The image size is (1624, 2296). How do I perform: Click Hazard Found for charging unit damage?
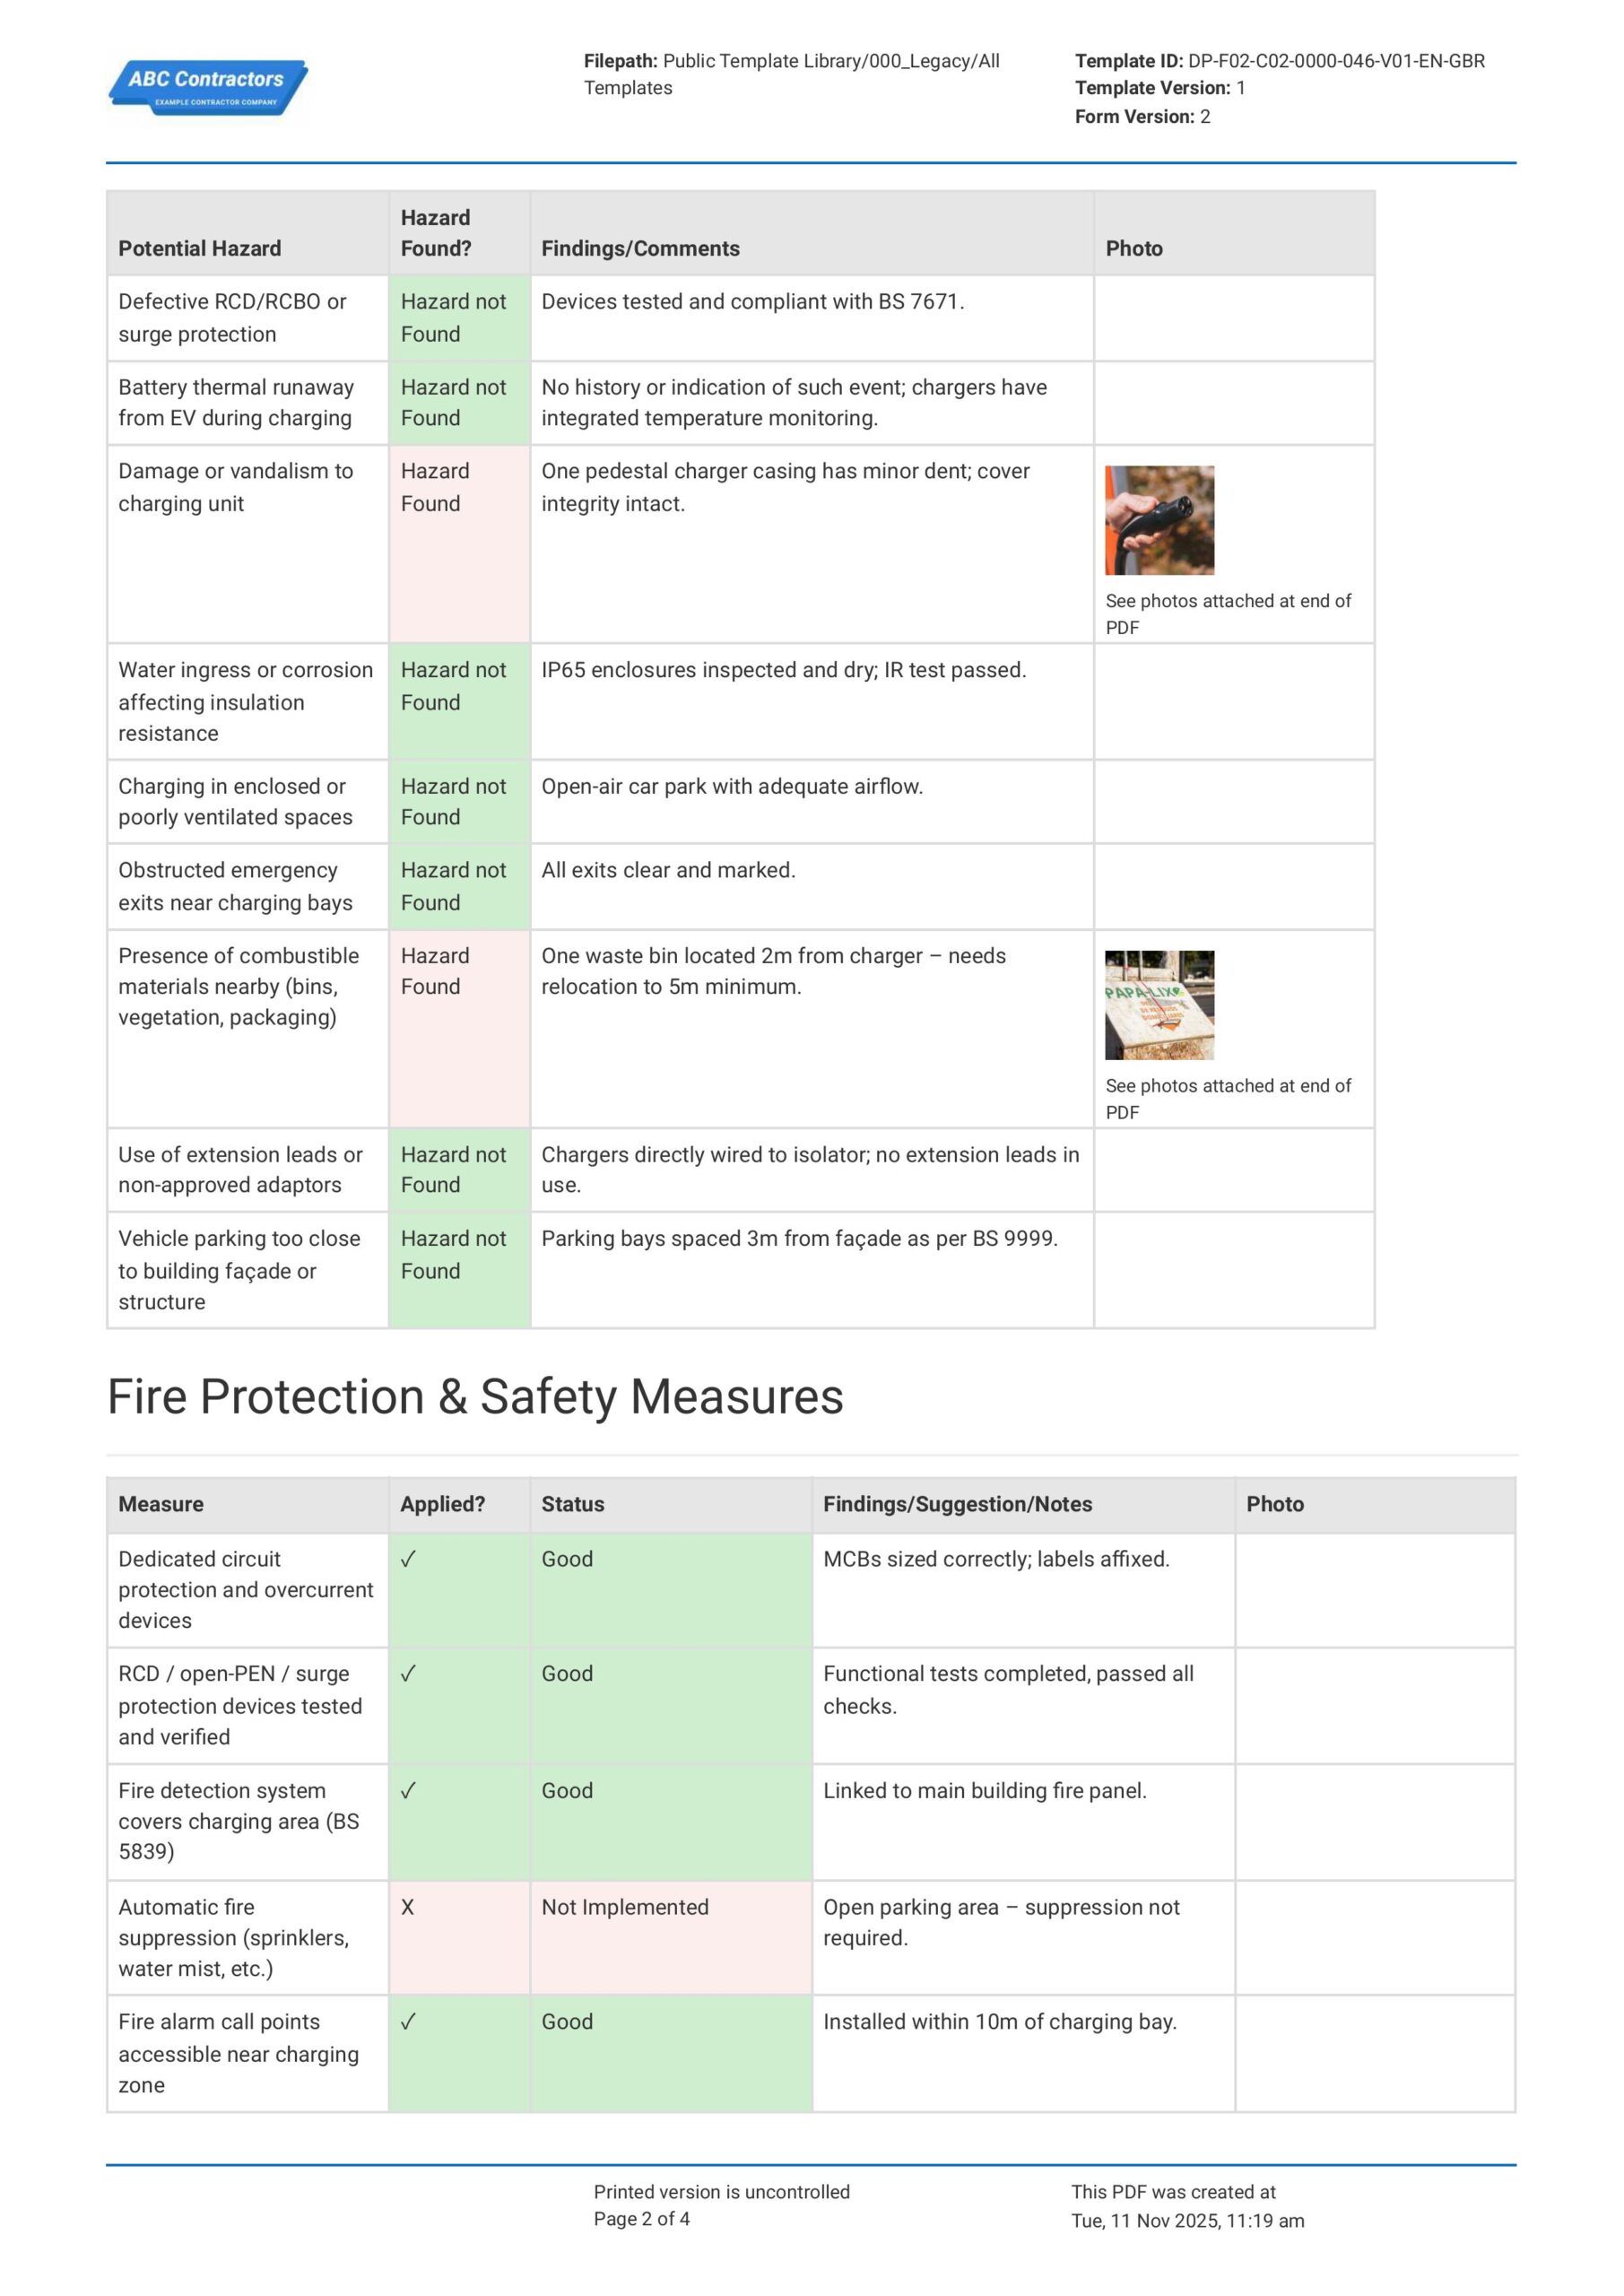pos(434,487)
